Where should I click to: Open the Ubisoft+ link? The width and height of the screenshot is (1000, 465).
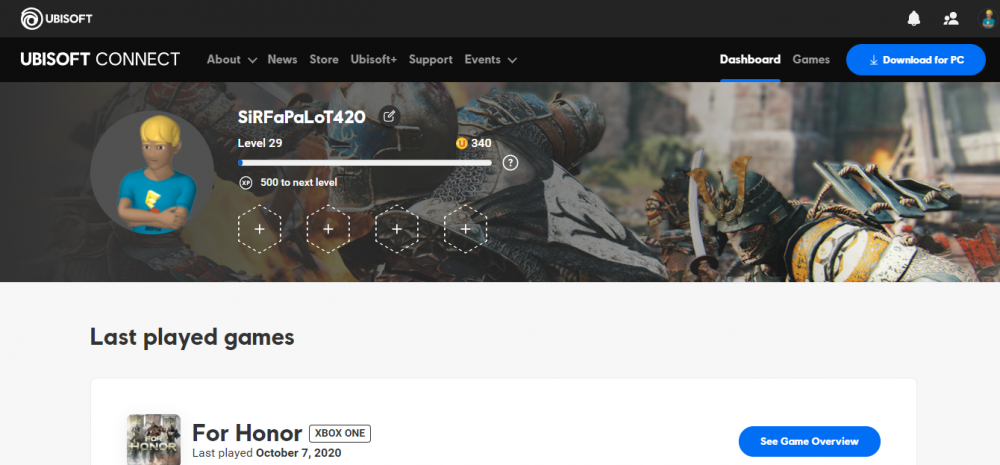tap(373, 60)
